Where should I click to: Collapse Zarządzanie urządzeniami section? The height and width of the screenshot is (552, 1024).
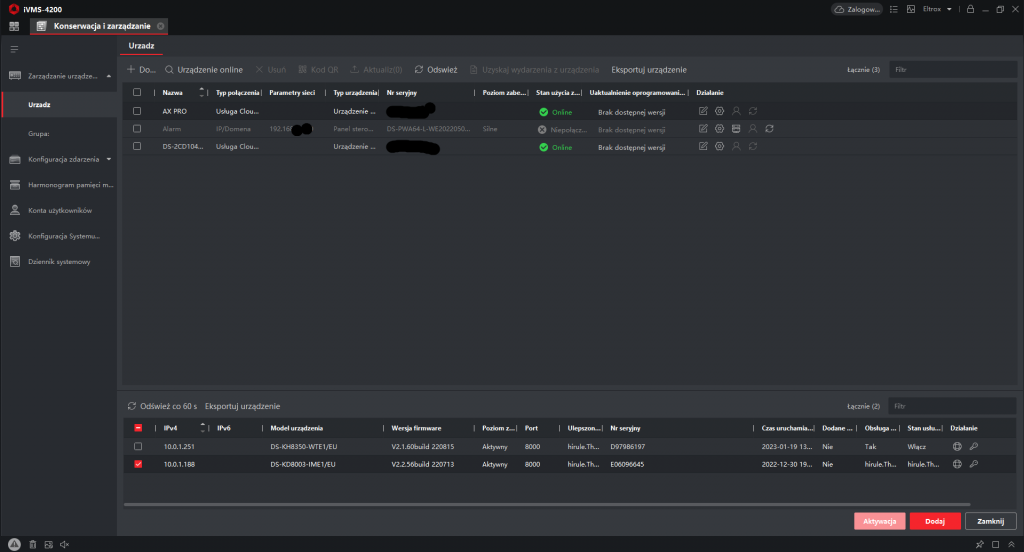(108, 76)
